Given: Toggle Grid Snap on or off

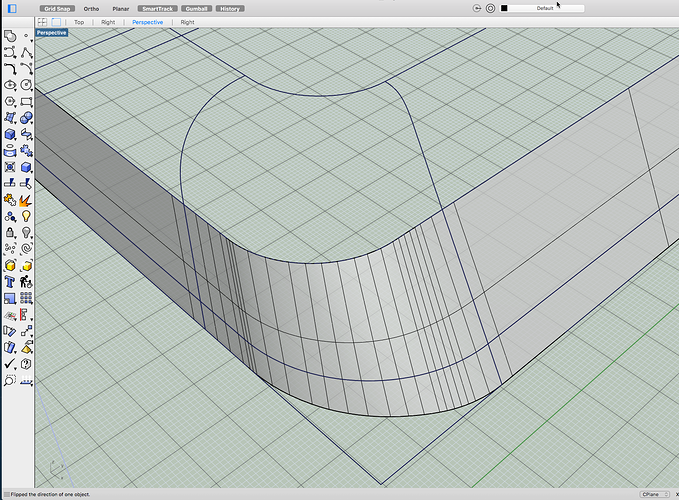Looking at the screenshot, I should coord(58,8).
